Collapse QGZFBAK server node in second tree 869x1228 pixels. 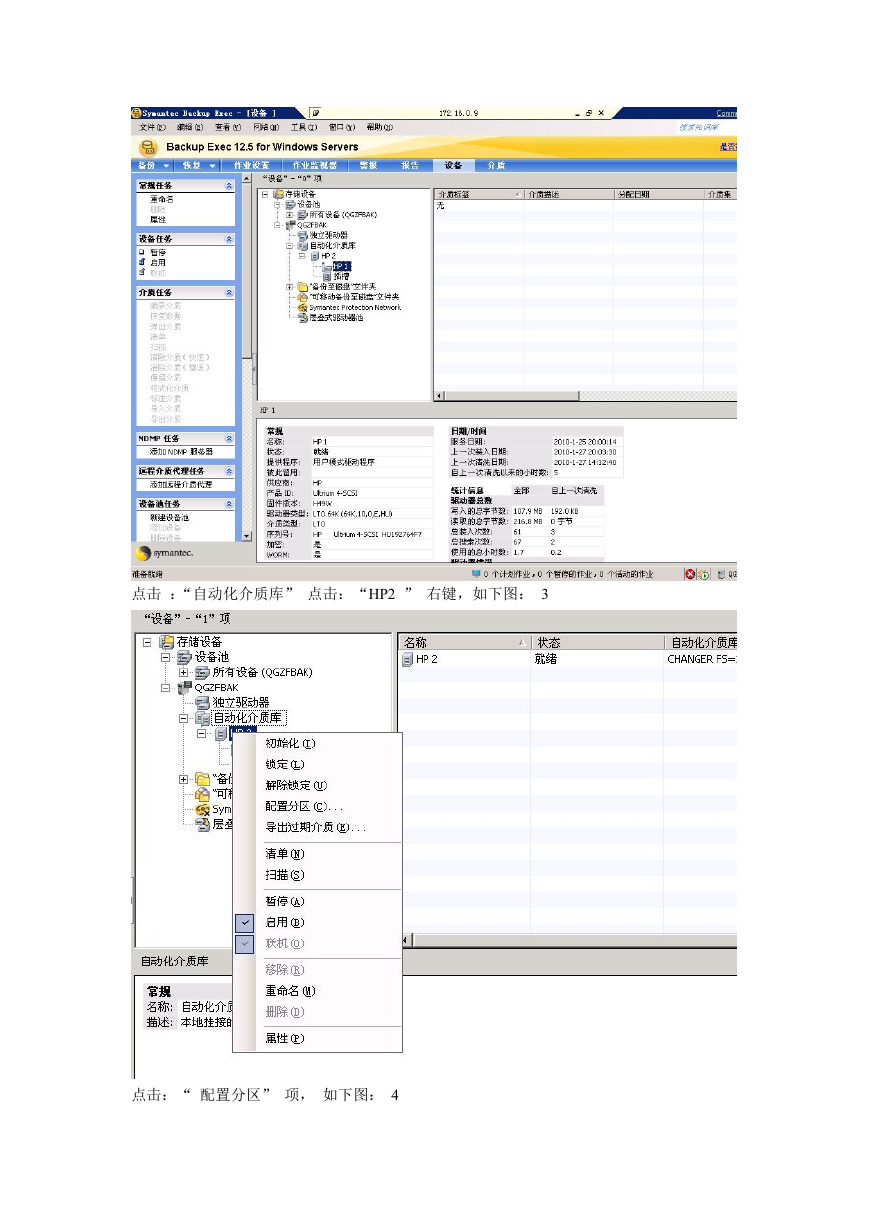click(x=166, y=688)
